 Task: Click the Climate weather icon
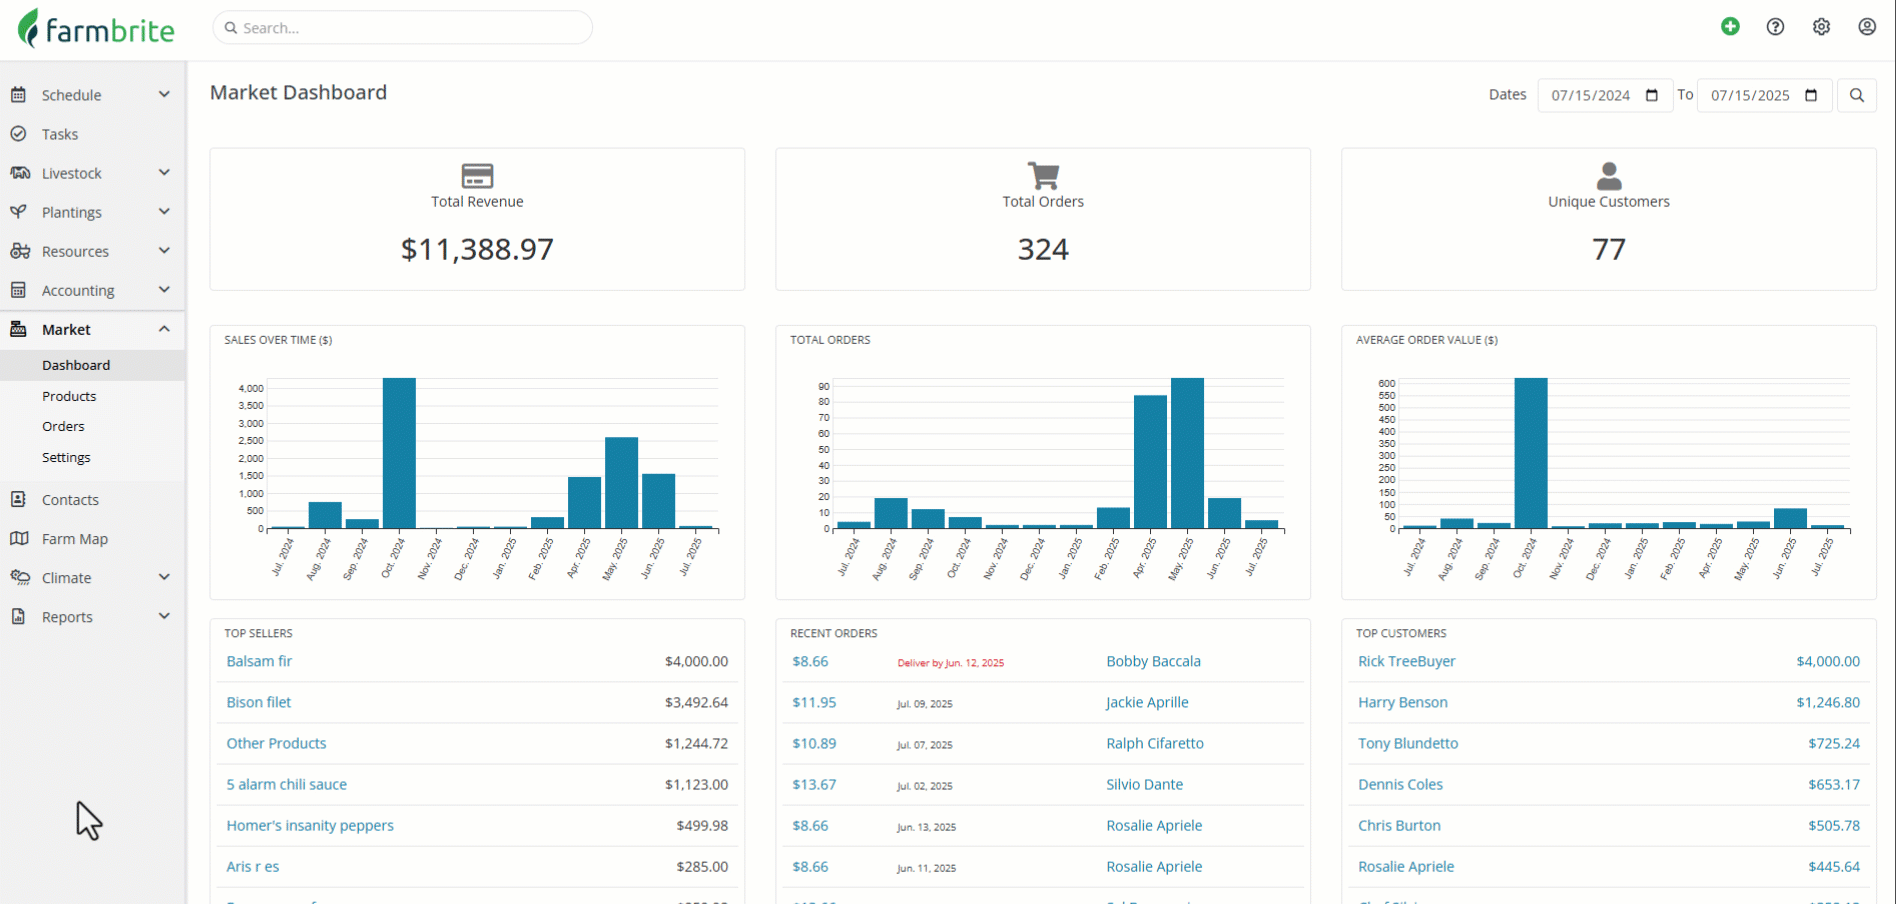pyautogui.click(x=19, y=577)
